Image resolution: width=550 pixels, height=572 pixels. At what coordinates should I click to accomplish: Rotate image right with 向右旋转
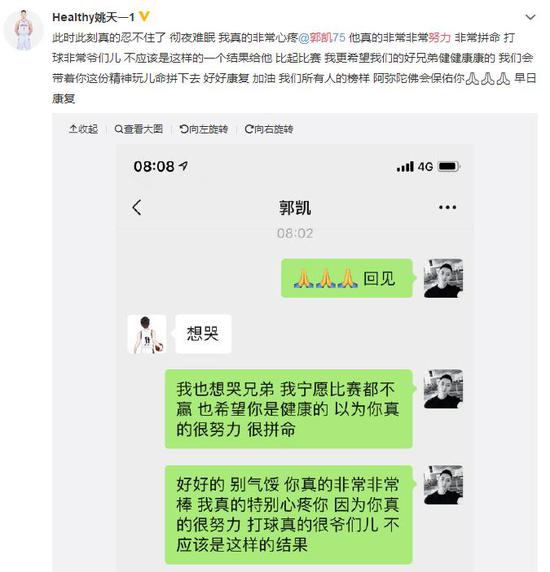(269, 129)
